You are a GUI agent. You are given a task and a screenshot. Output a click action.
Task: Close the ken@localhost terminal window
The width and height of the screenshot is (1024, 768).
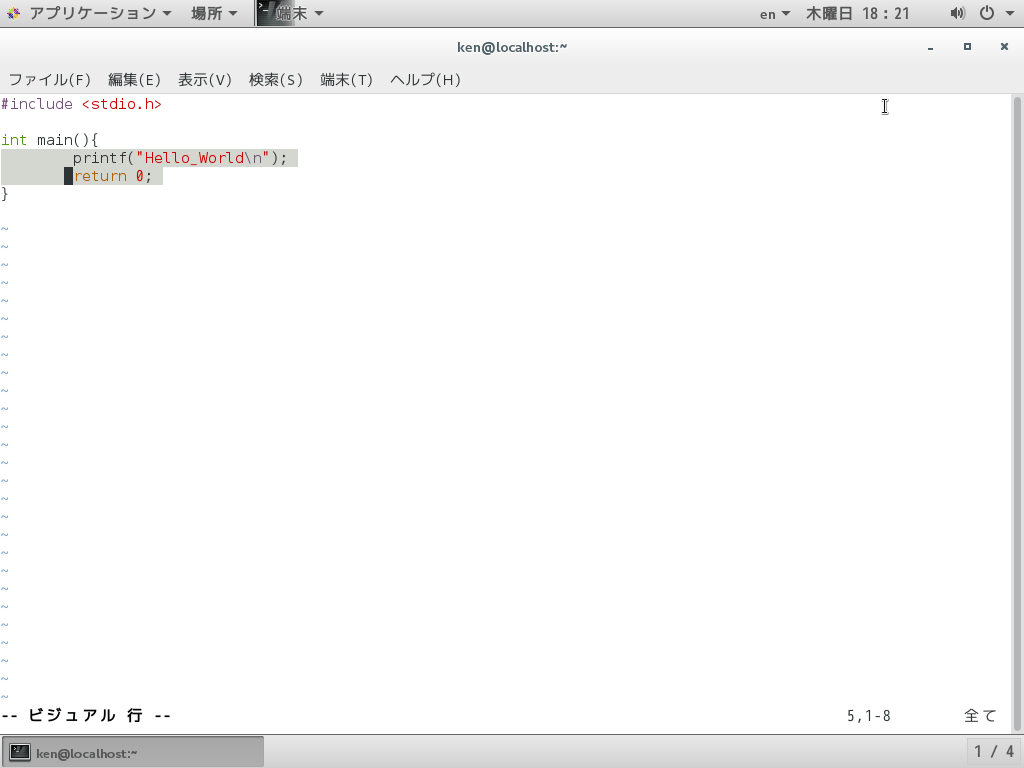click(x=1004, y=46)
